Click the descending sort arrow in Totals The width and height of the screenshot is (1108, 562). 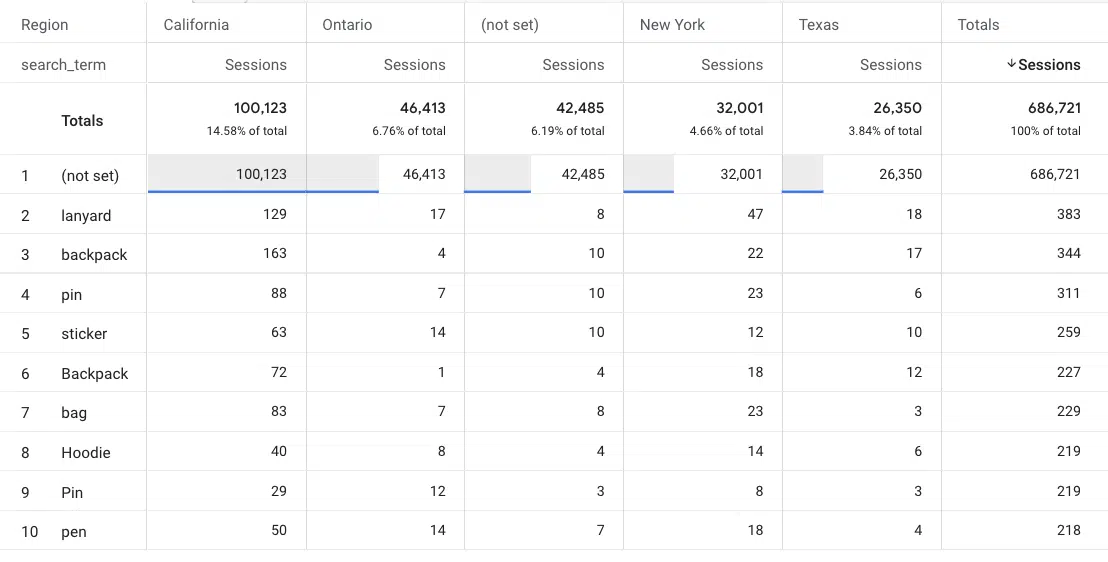pyautogui.click(x=1011, y=64)
